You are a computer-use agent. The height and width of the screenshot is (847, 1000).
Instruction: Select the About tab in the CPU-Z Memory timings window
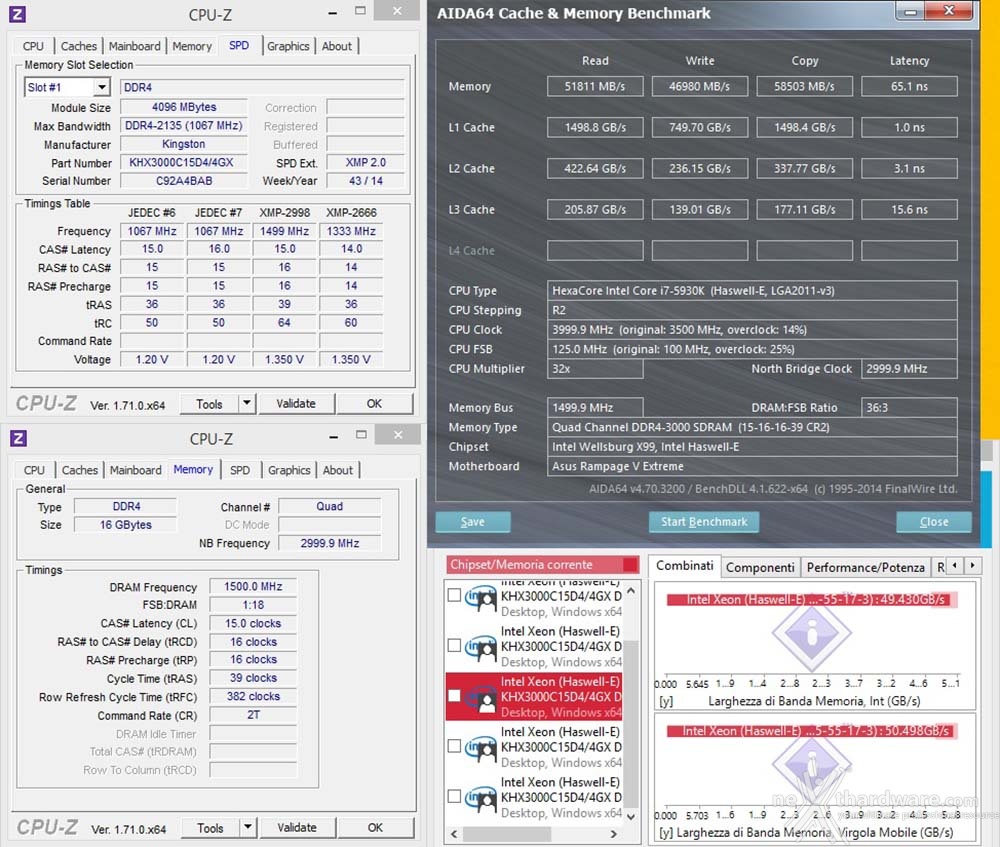pos(338,471)
